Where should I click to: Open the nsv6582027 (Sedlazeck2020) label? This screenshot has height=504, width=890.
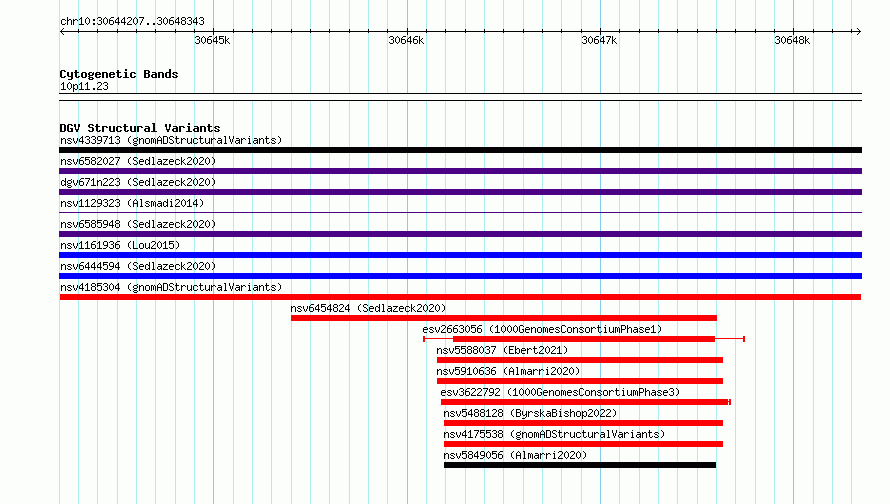pyautogui.click(x=138, y=161)
